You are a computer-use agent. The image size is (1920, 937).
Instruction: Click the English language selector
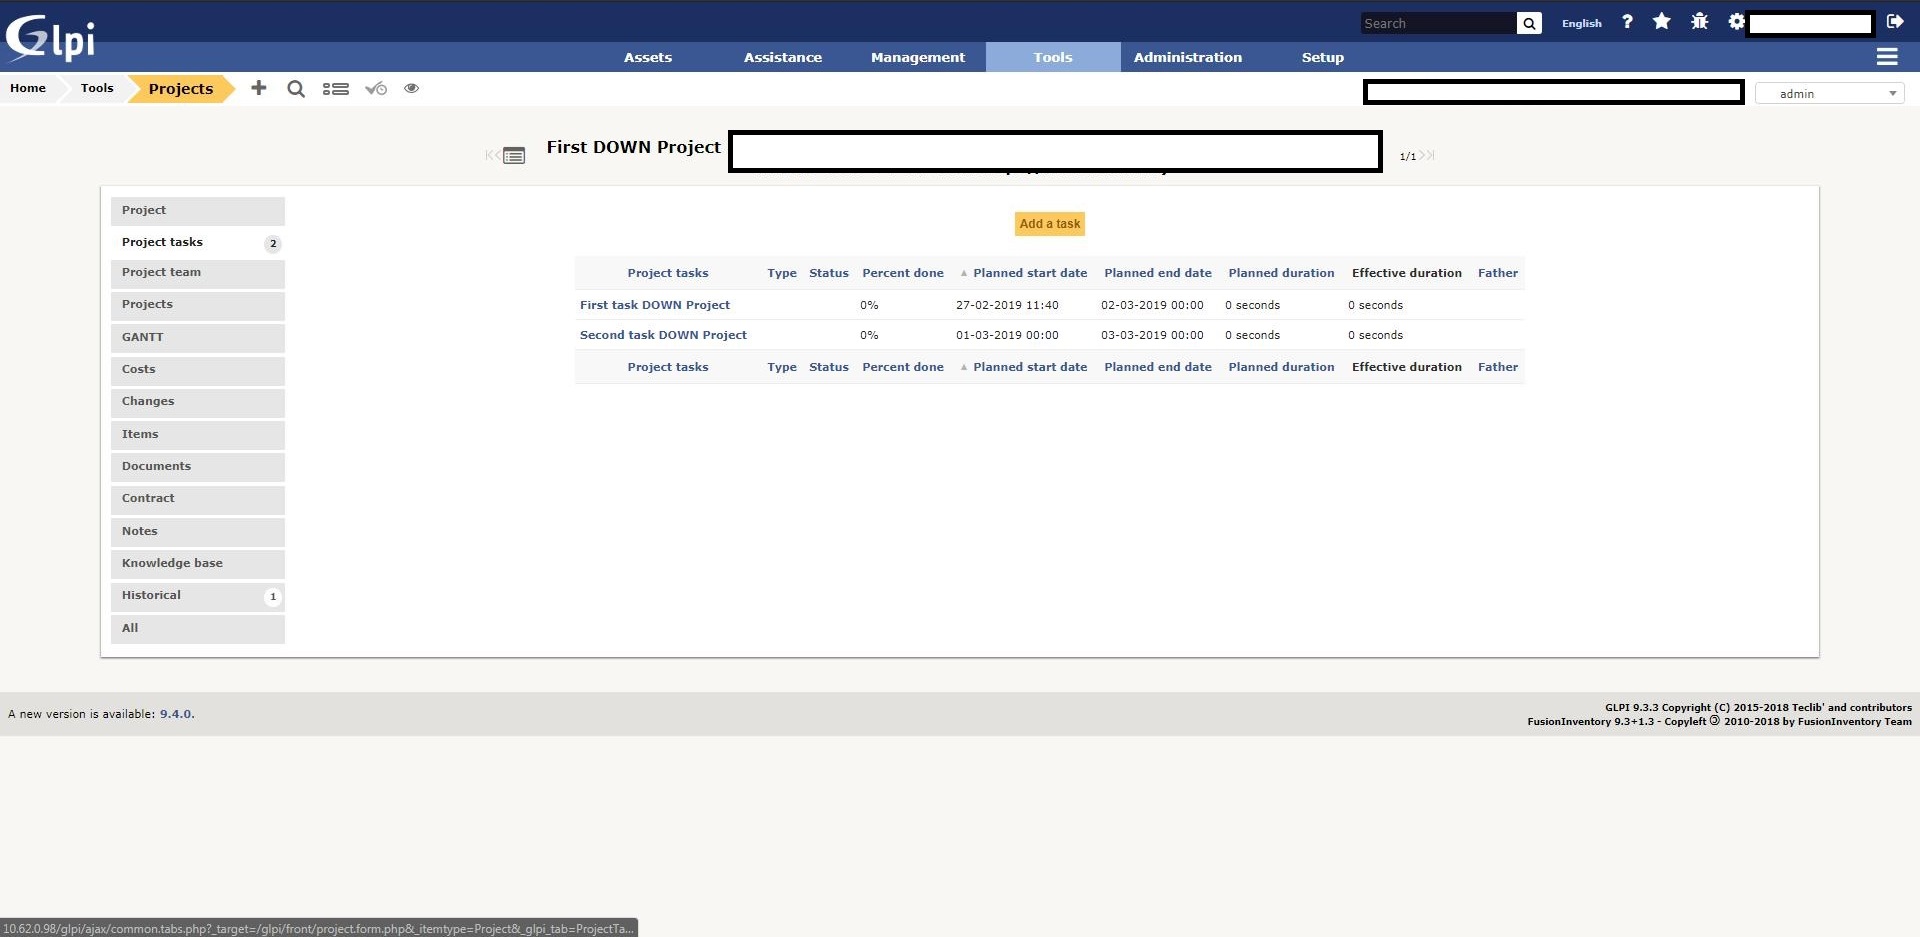tap(1581, 23)
